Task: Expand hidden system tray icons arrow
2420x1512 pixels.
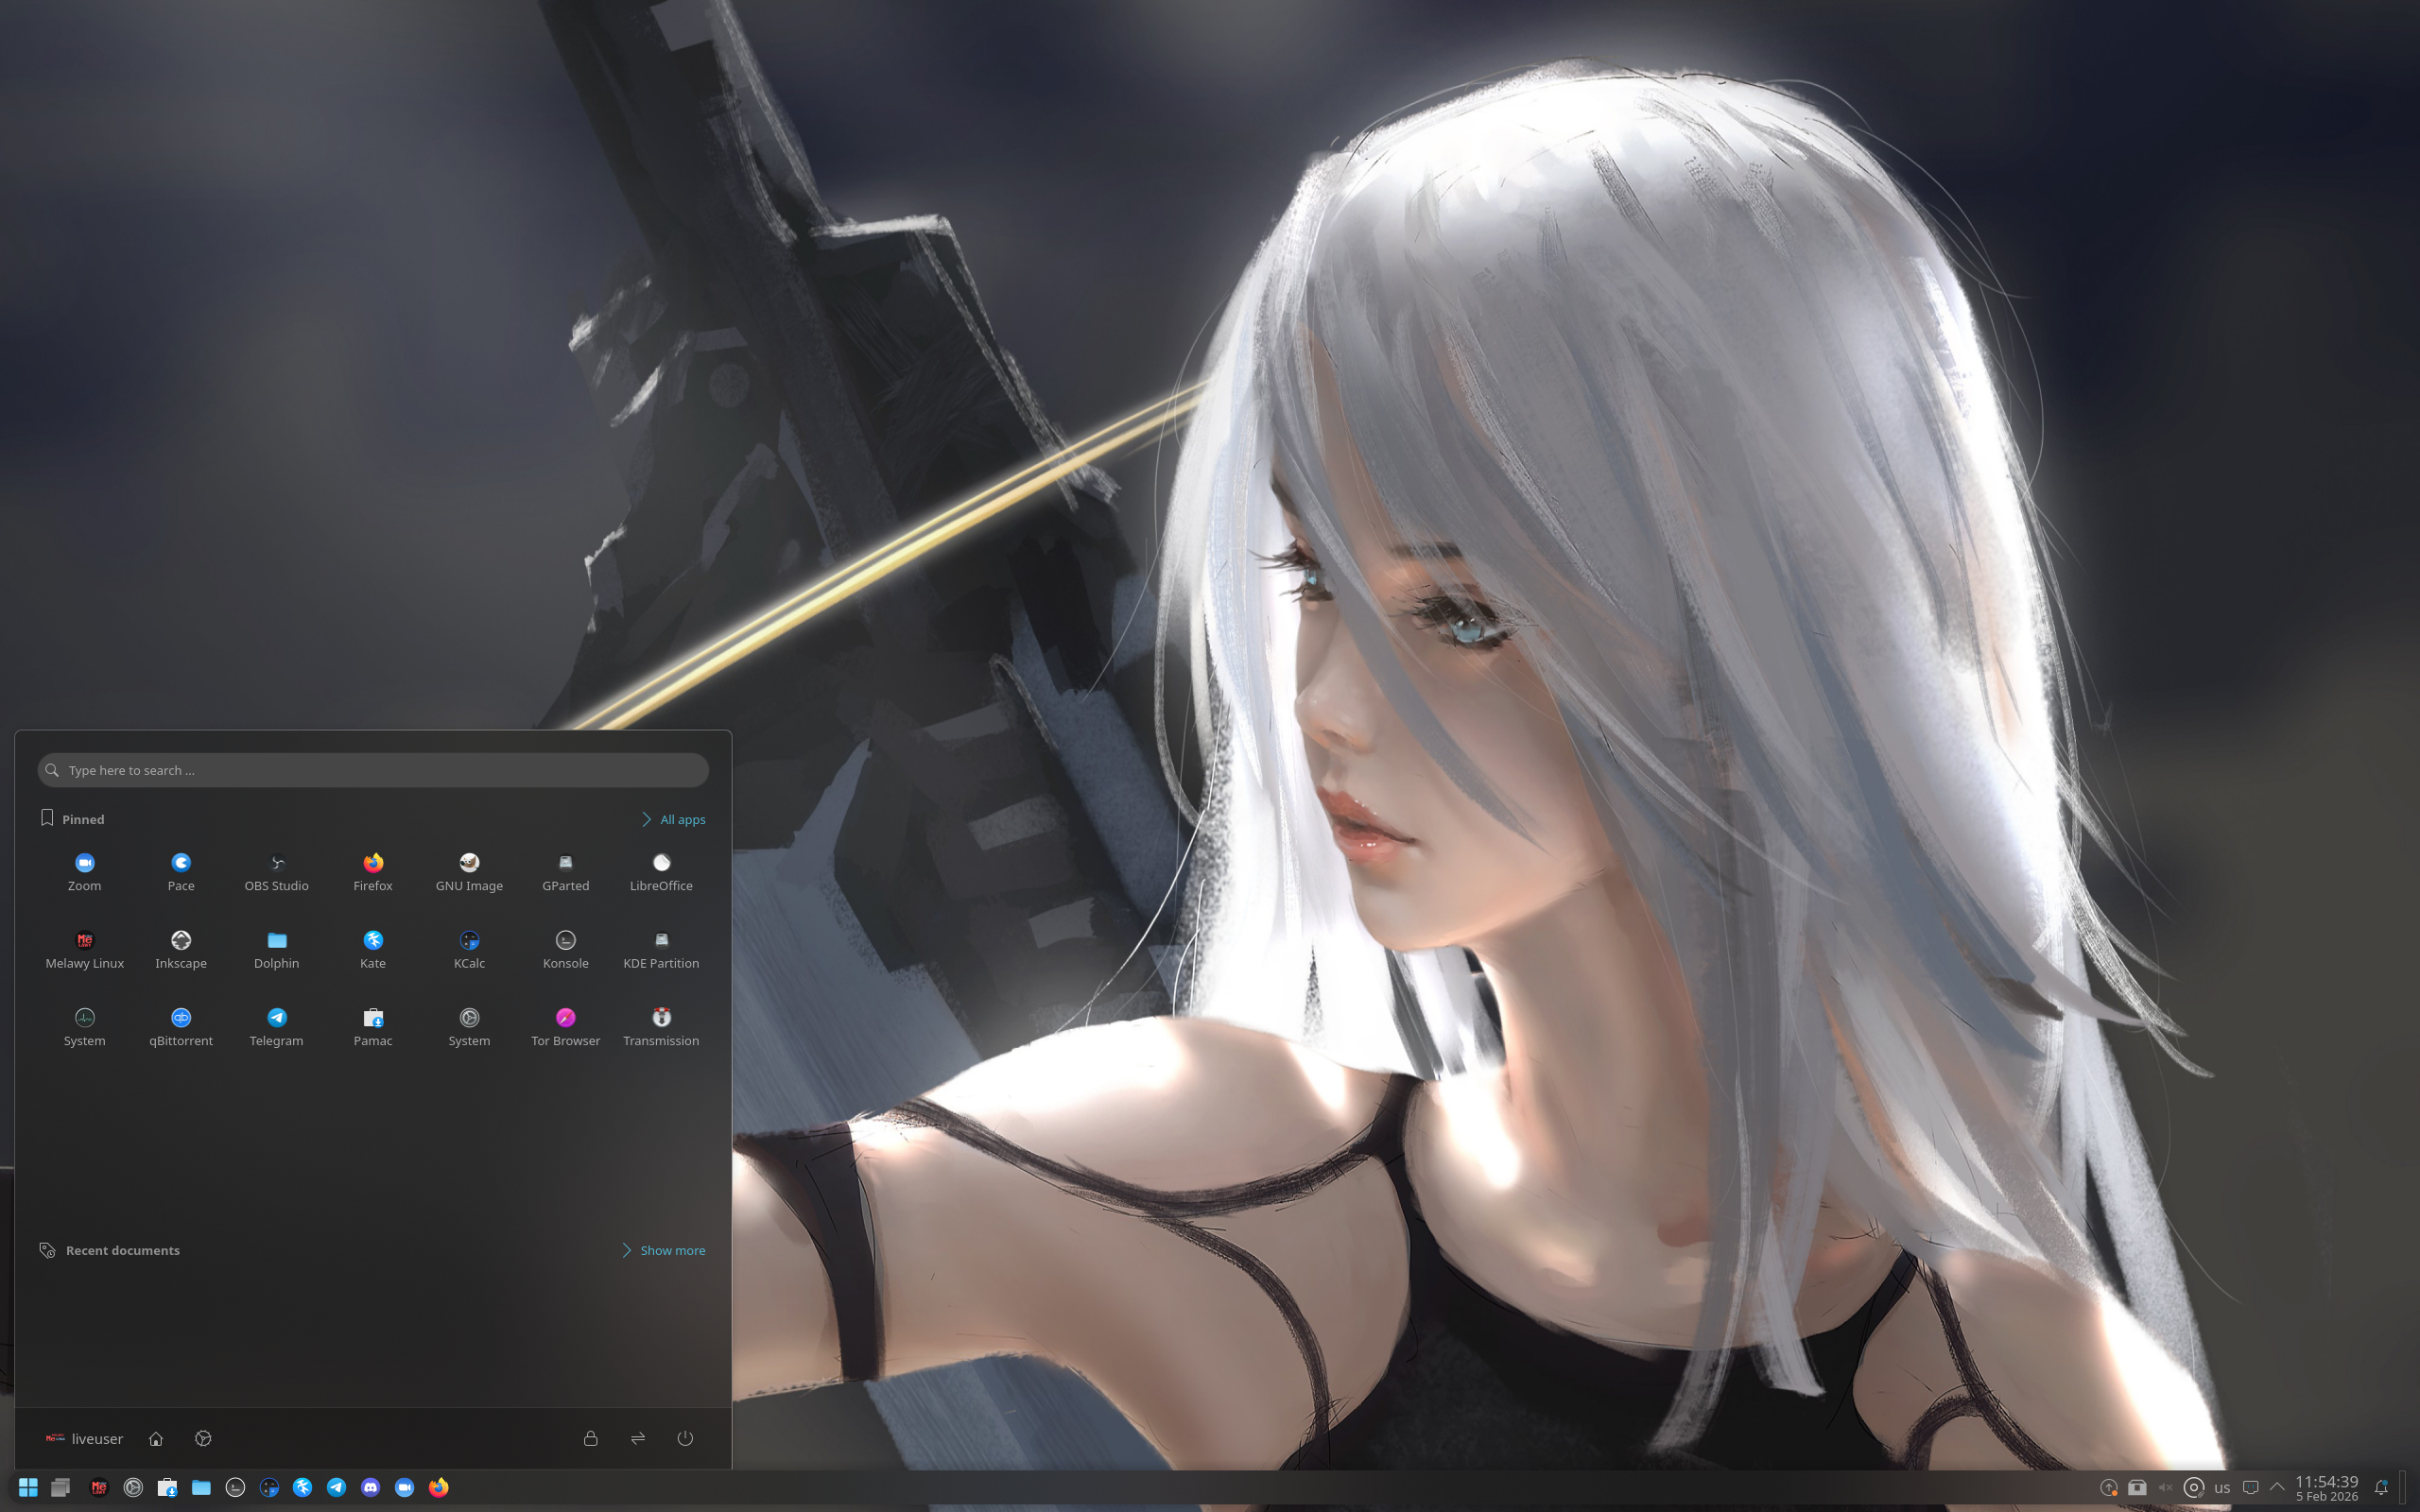Action: point(2277,1487)
